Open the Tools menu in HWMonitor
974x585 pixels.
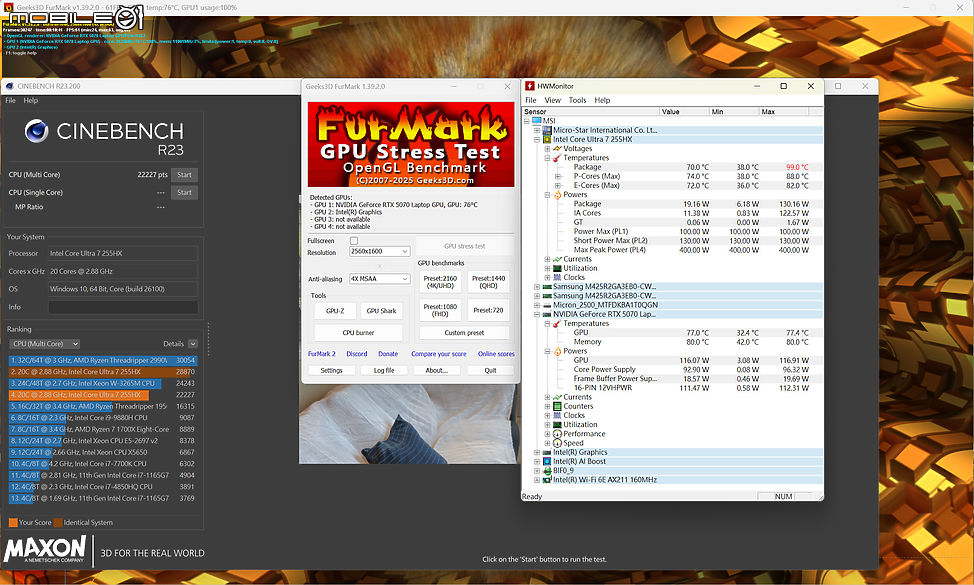pyautogui.click(x=577, y=100)
